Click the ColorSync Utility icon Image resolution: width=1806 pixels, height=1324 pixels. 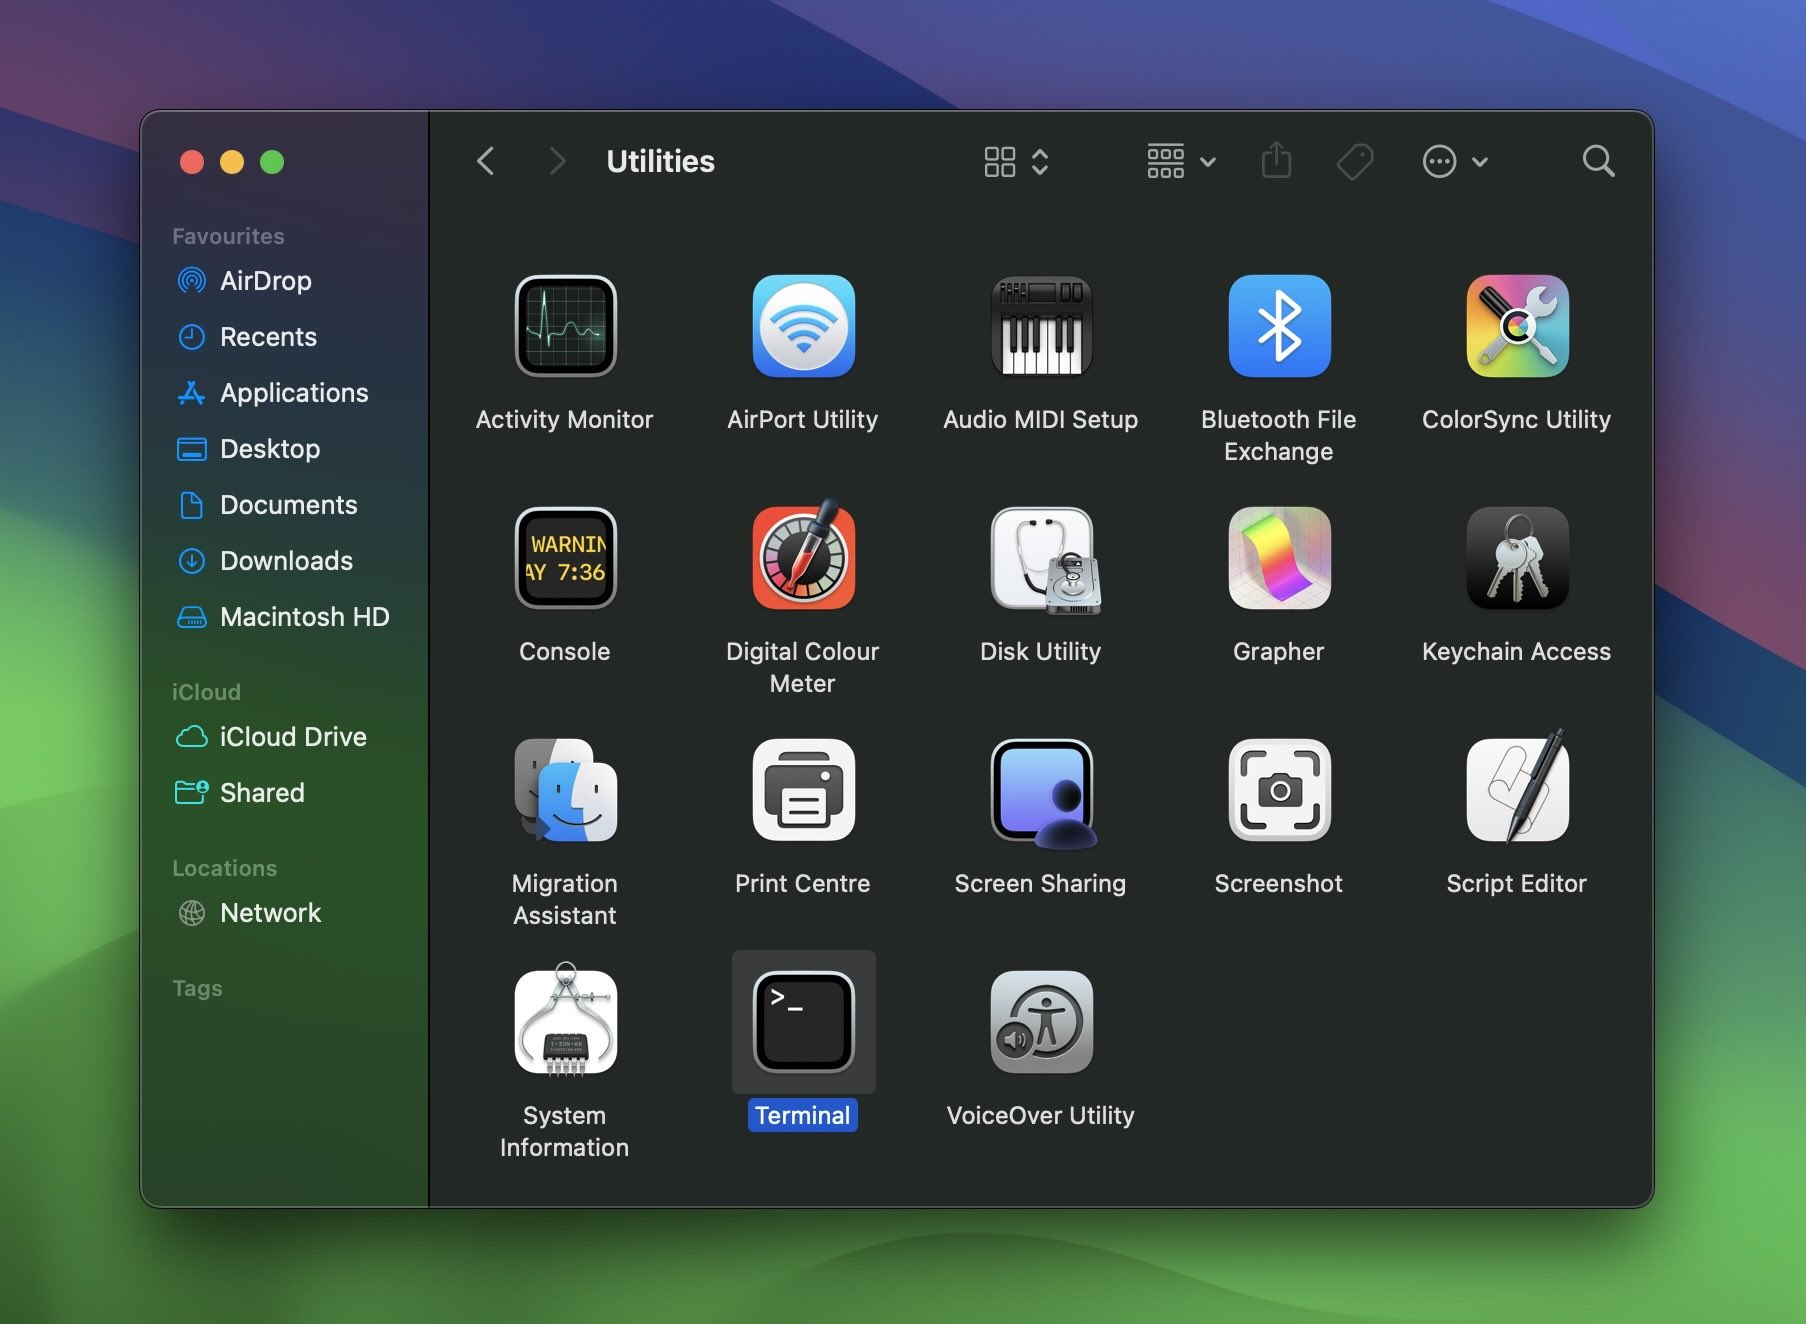tap(1517, 326)
